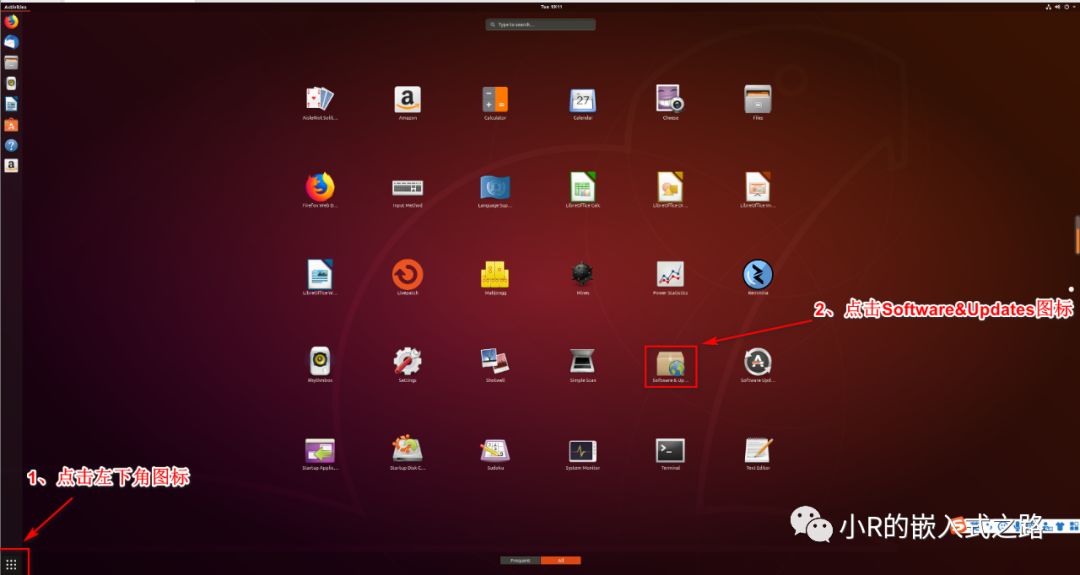
Task: Open LibreOffice Calc spreadsheet app
Action: pyautogui.click(x=583, y=187)
